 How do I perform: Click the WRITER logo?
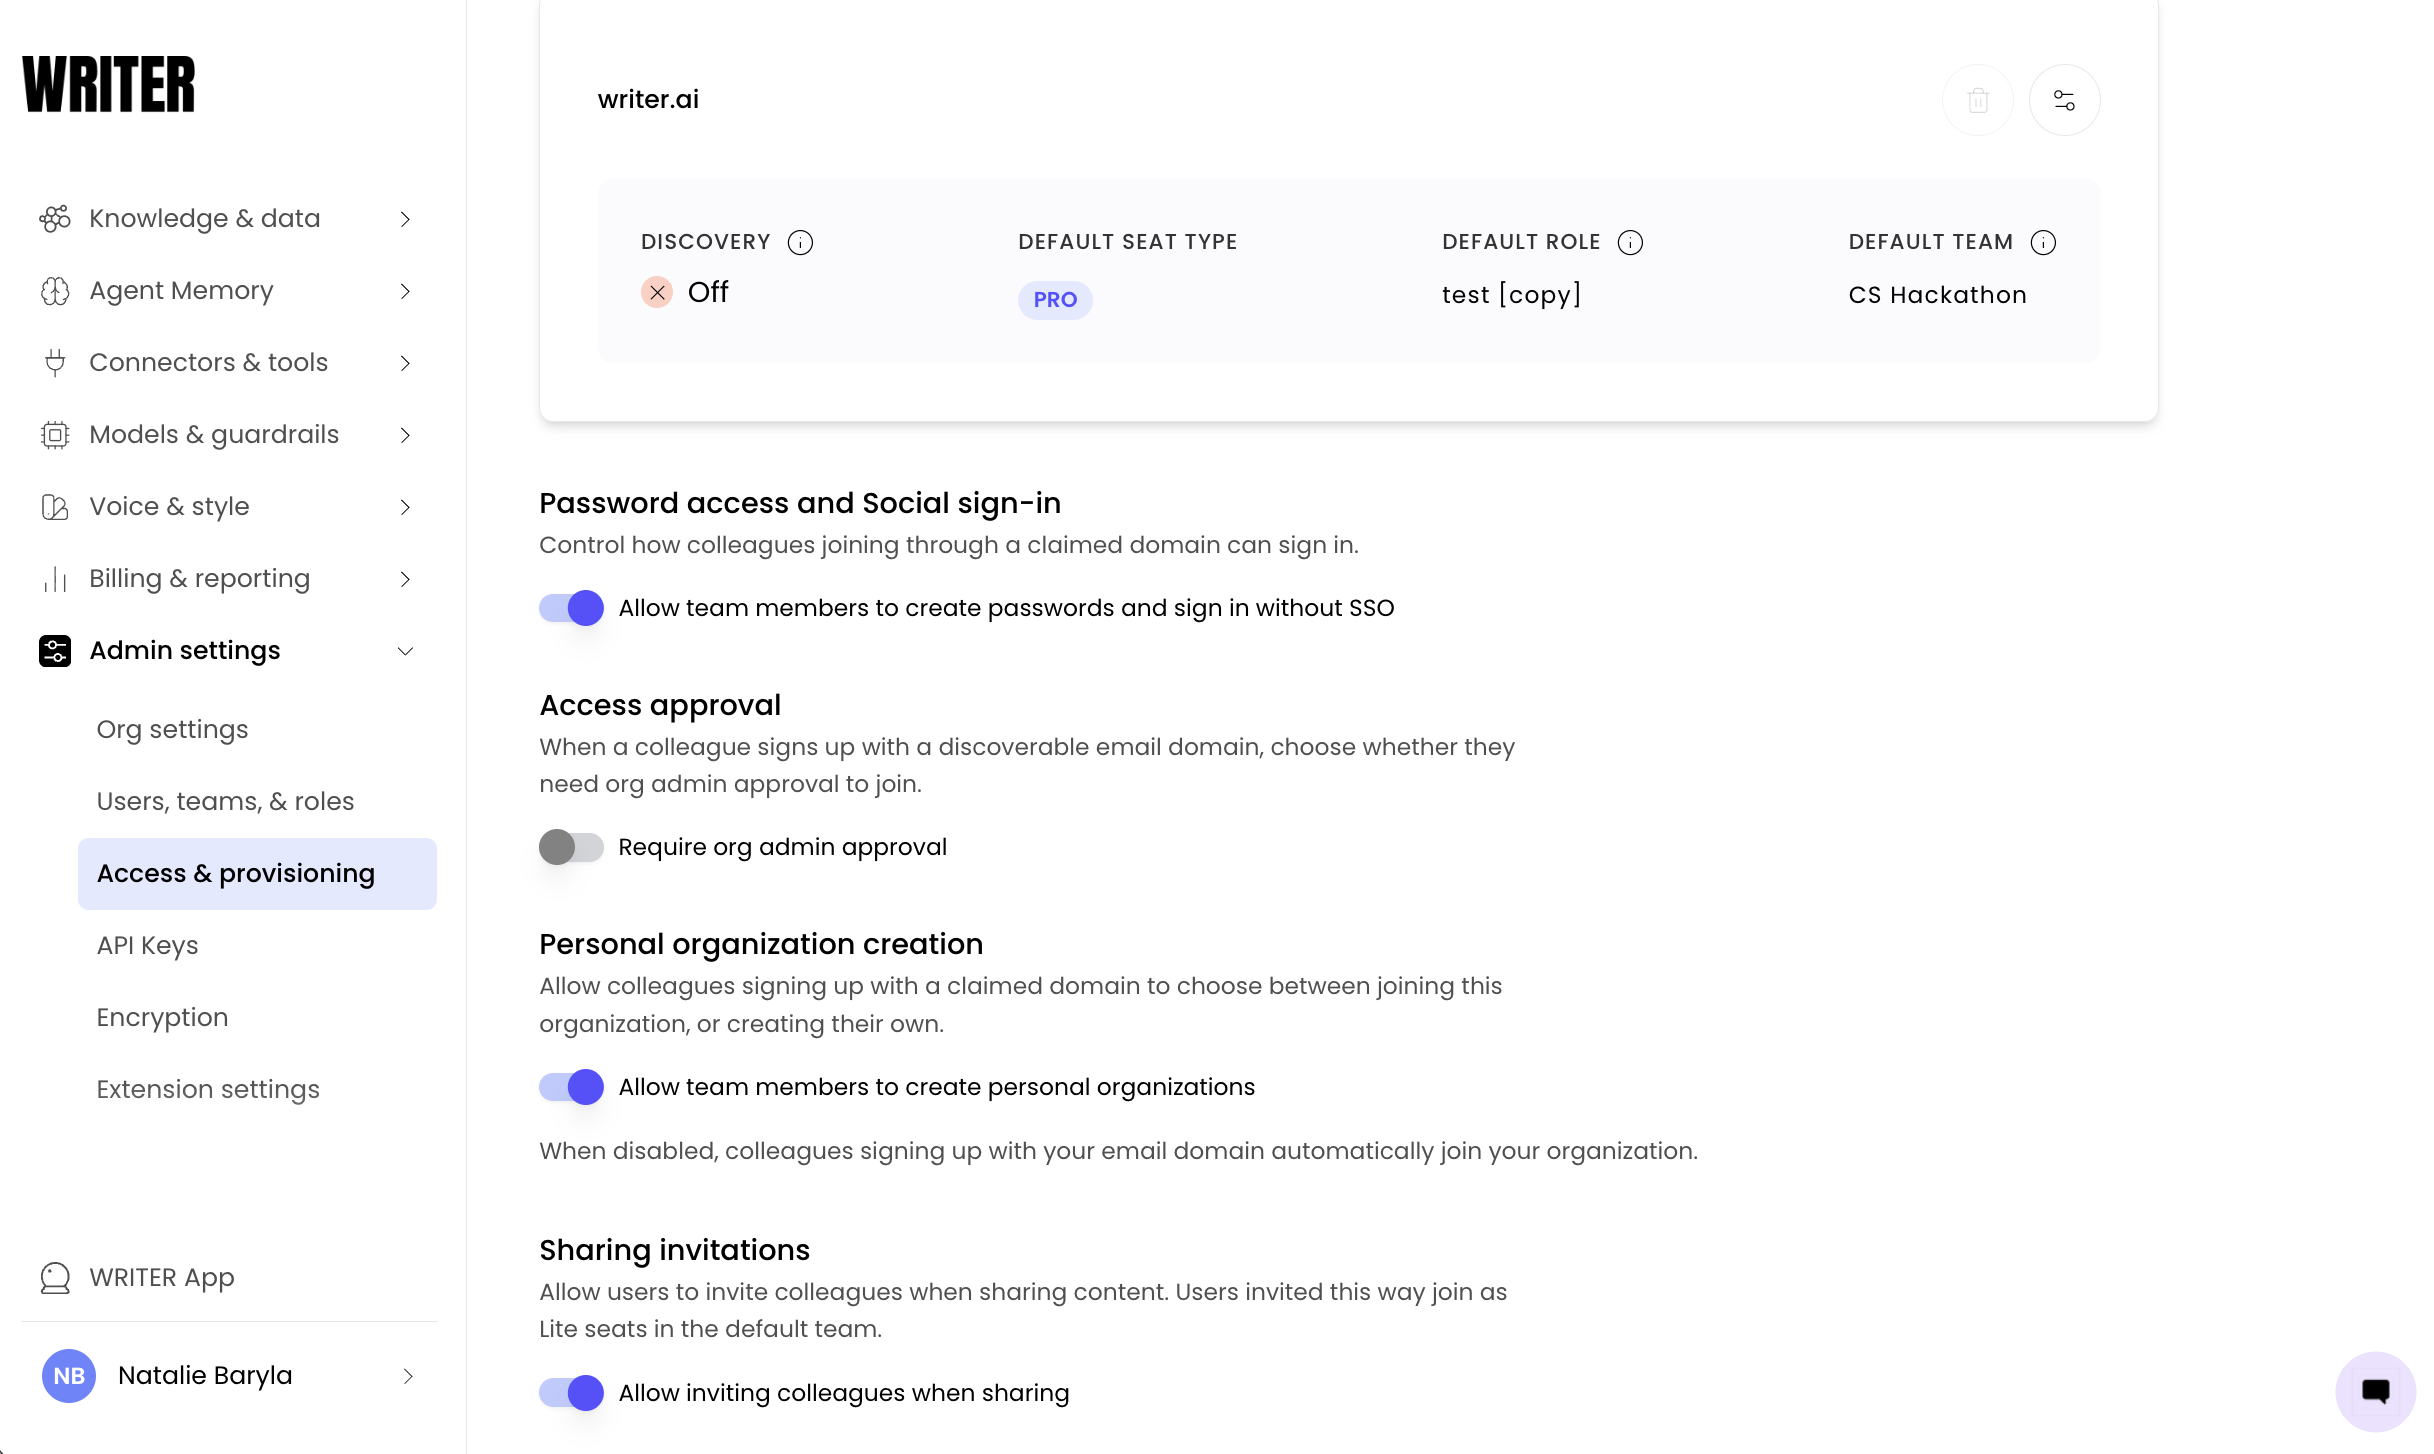coord(108,85)
